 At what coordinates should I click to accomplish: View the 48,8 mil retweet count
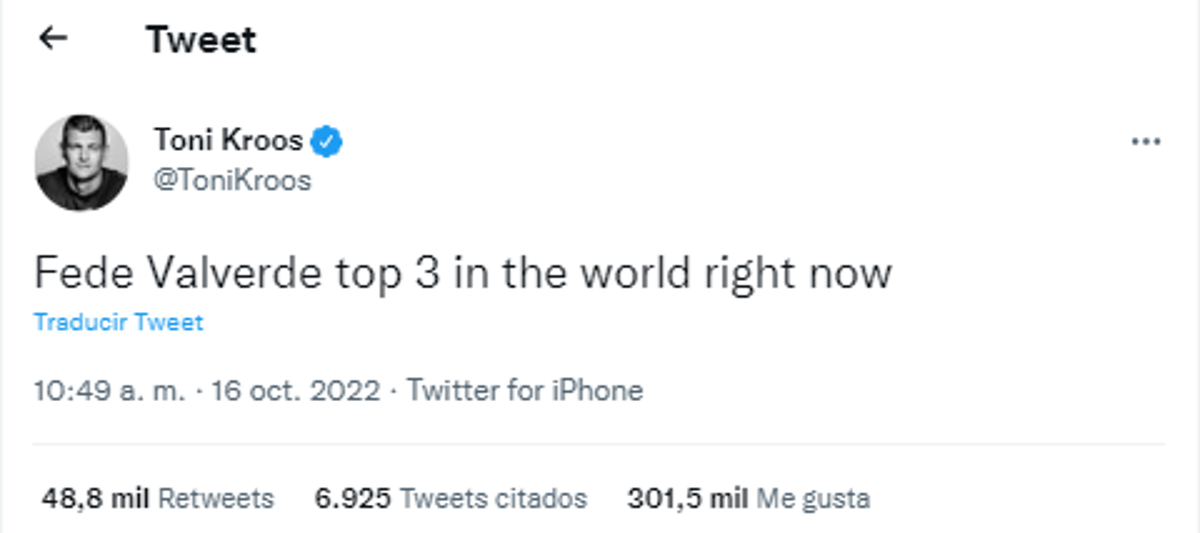point(96,498)
